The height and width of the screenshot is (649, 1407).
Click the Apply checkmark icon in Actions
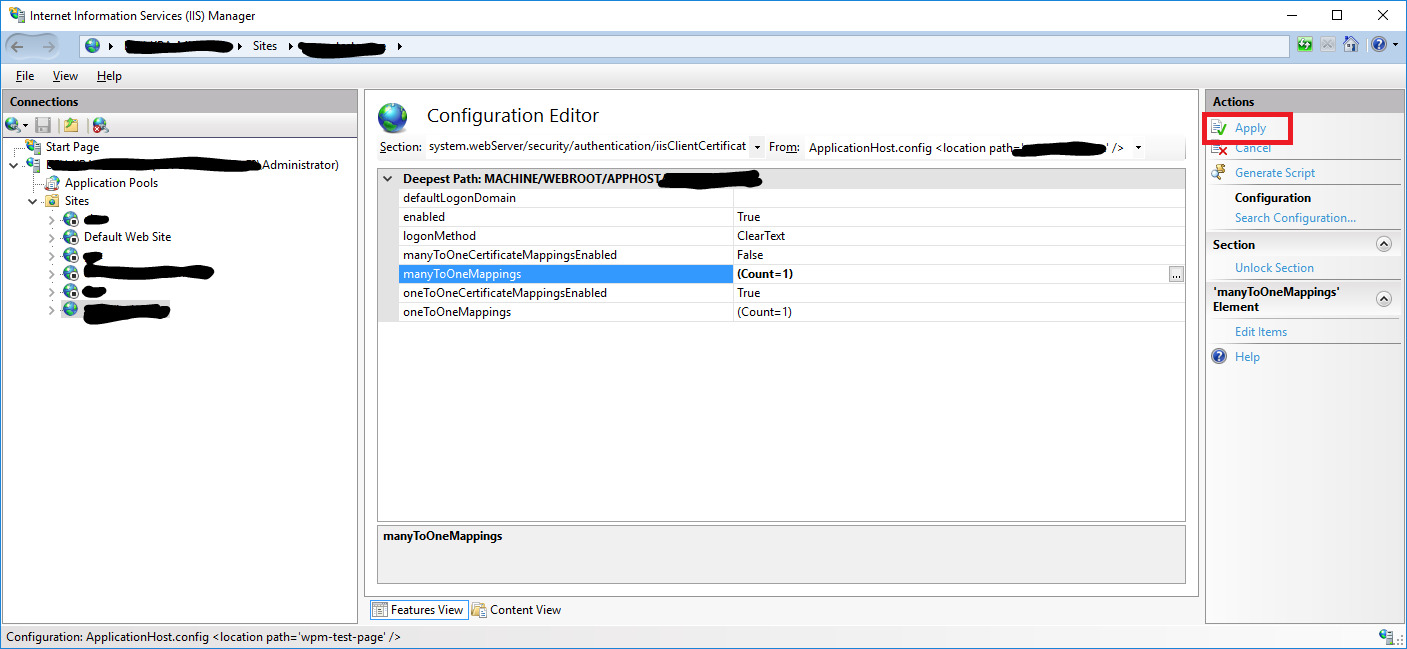click(1219, 128)
